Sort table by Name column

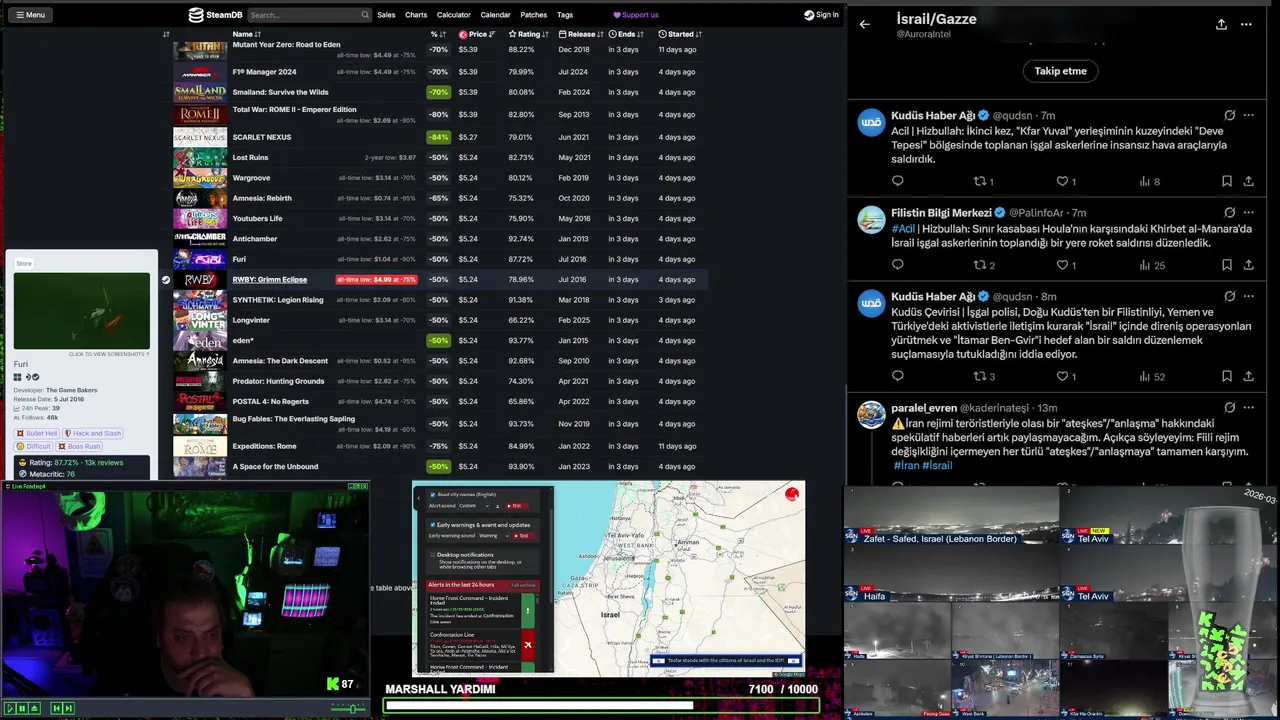coord(247,34)
